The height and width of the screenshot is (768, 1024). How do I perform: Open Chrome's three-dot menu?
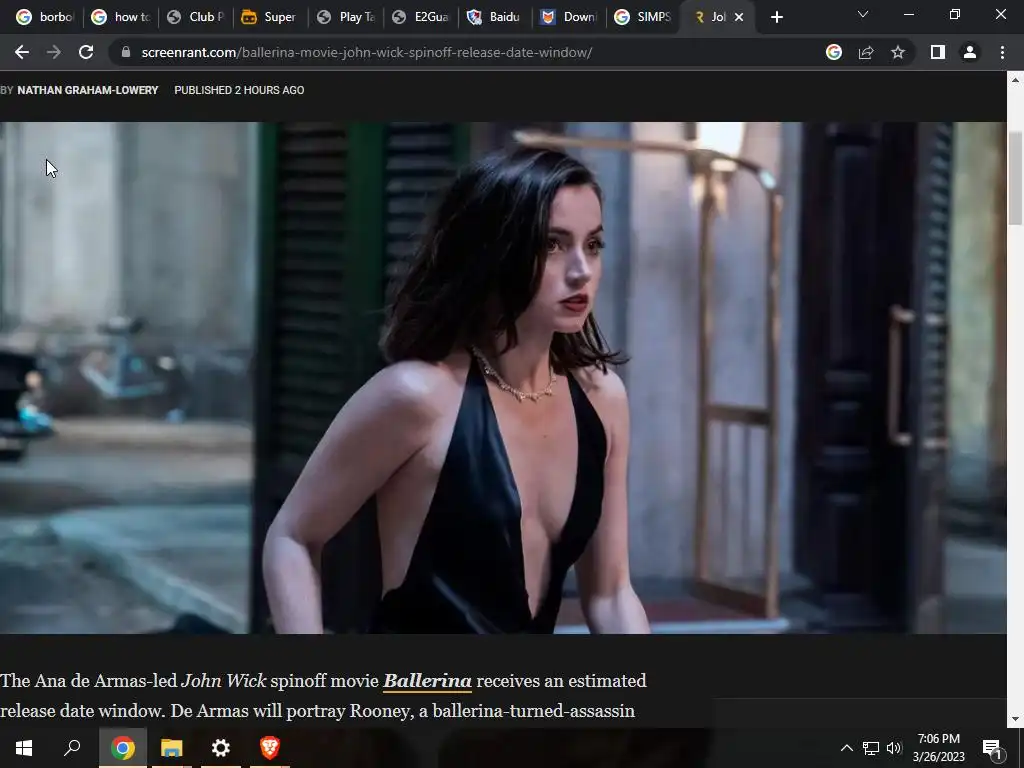coord(1002,52)
